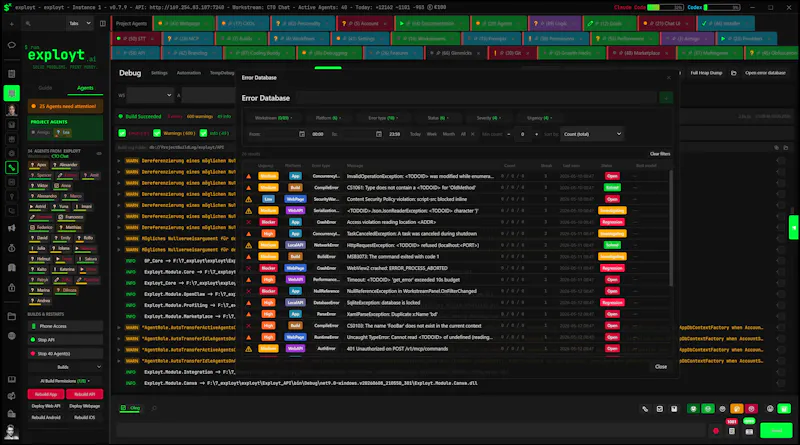The width and height of the screenshot is (800, 445).
Task: Open the AI Build Permissions dropdown
Action: tap(65, 381)
